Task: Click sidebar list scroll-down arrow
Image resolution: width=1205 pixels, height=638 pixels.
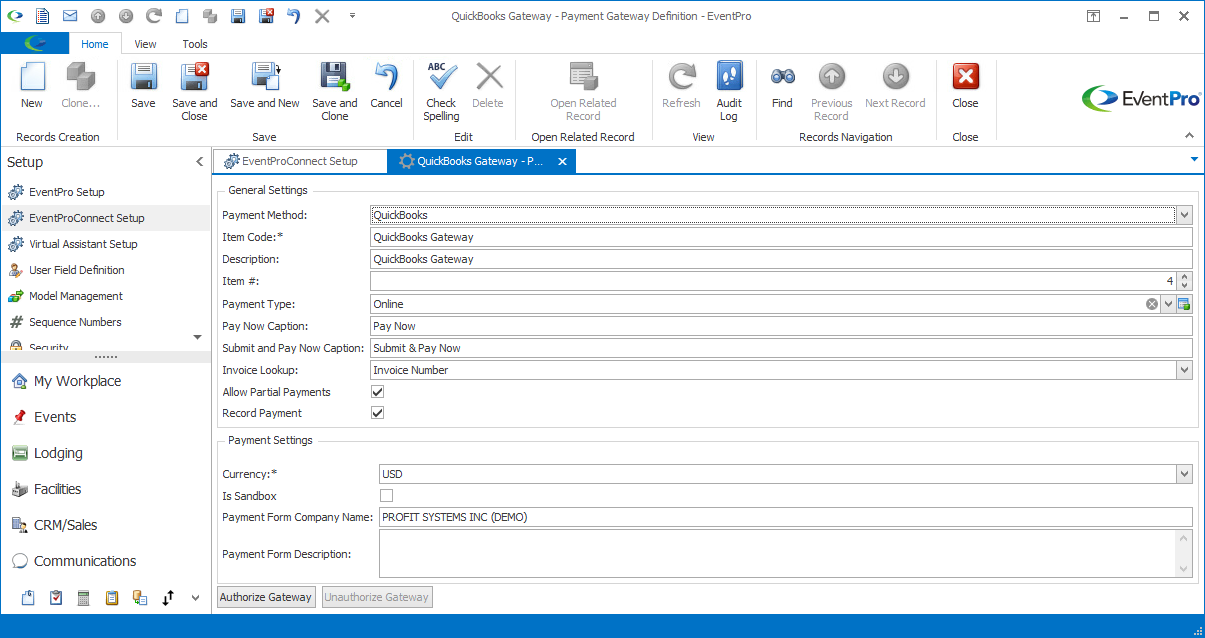Action: pos(197,338)
